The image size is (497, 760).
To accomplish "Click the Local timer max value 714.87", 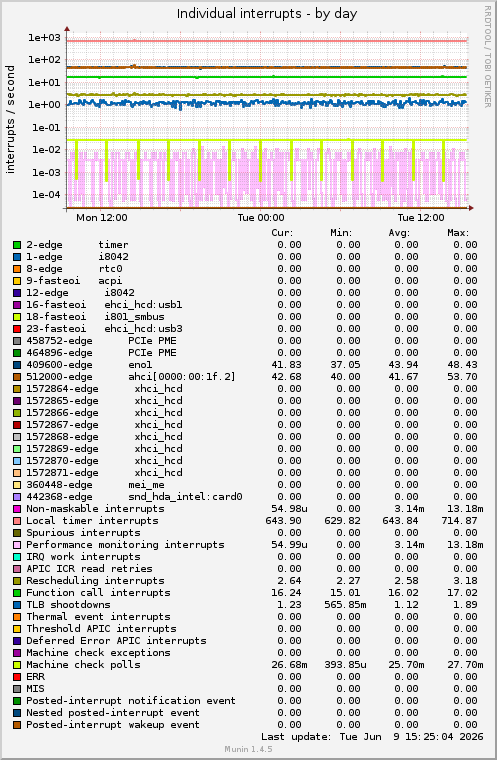I will coord(462,521).
